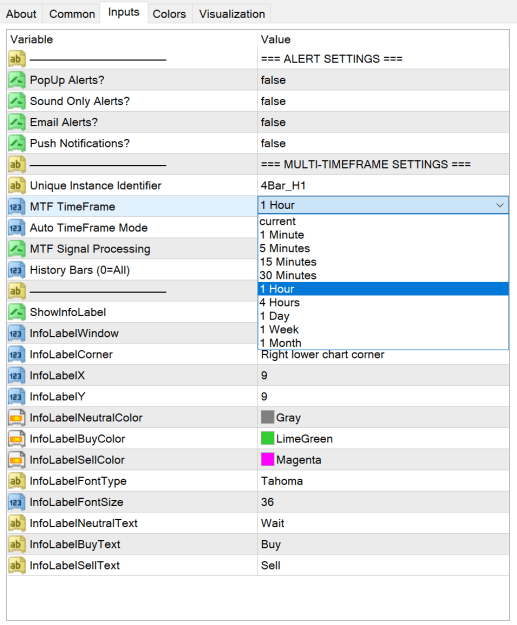Click the InfoLabelFontType string icon
The image size is (517, 625).
point(17,481)
